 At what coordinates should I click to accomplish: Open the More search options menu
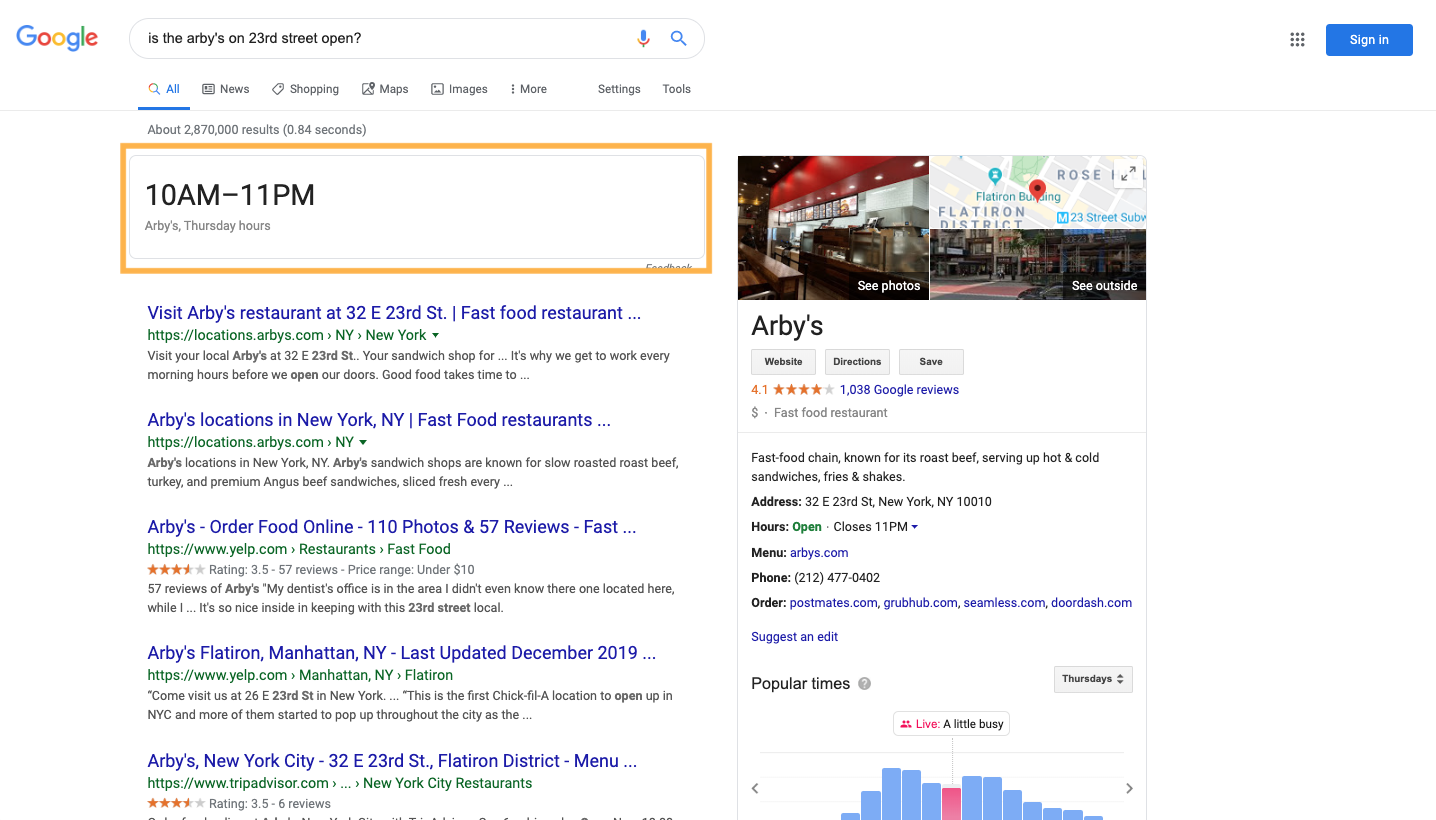click(x=528, y=89)
